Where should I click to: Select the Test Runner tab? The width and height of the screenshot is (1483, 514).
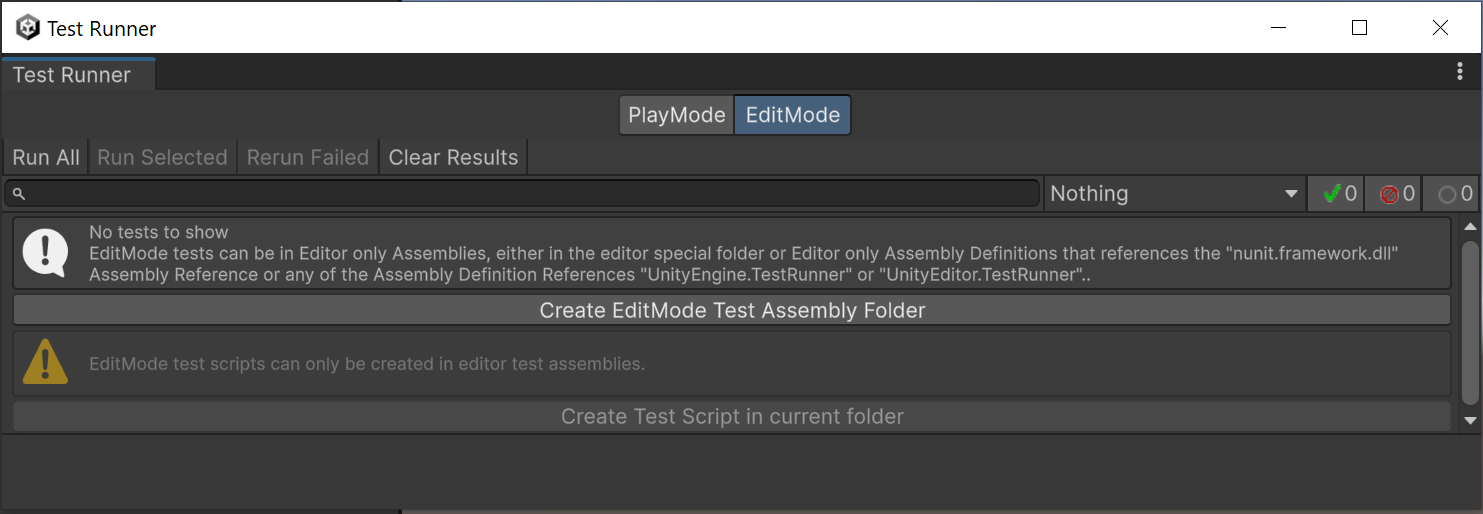click(78, 74)
